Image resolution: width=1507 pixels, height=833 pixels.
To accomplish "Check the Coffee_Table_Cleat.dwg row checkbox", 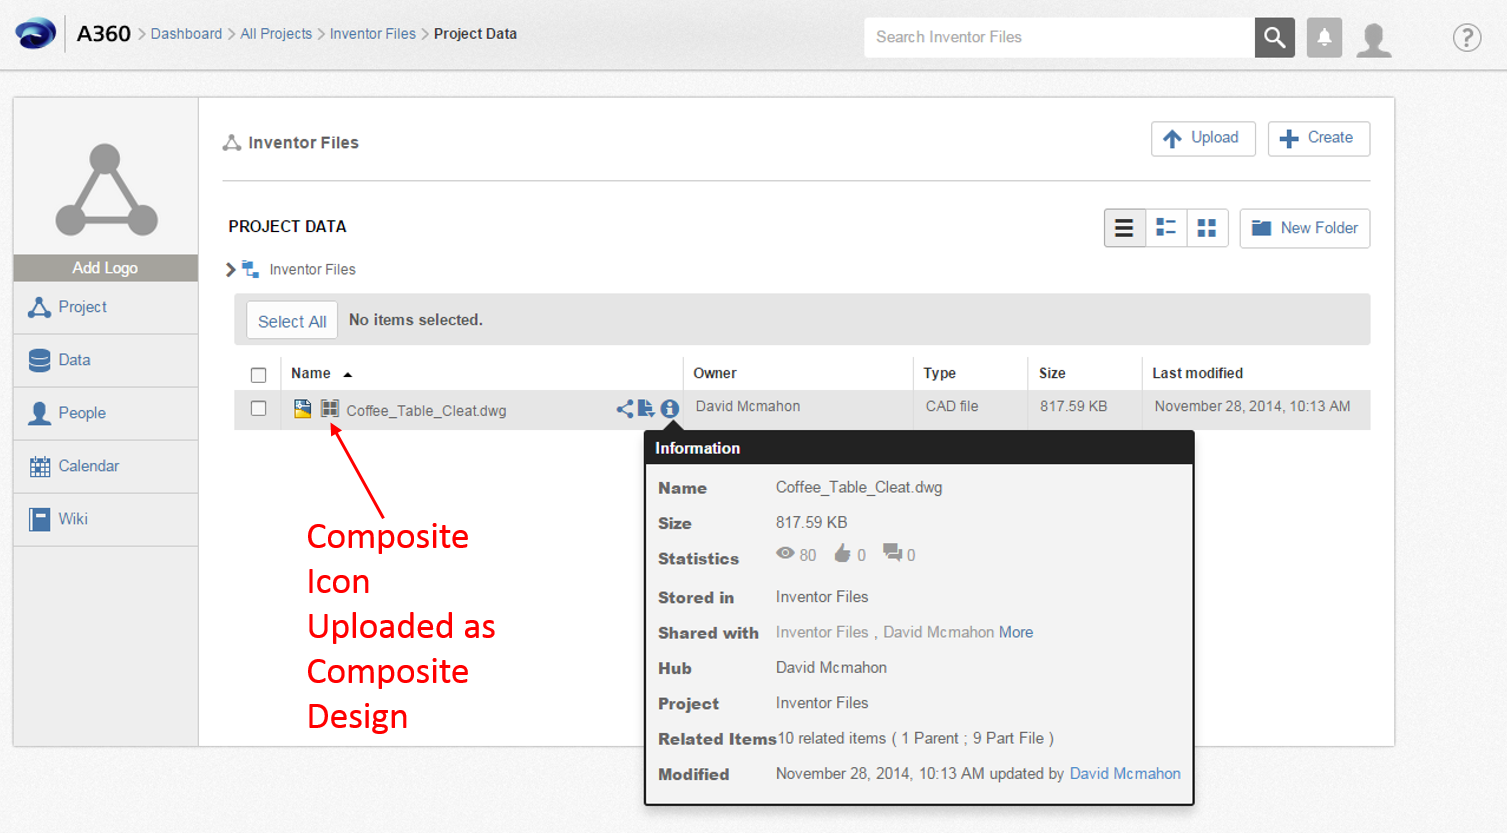I will [x=259, y=408].
